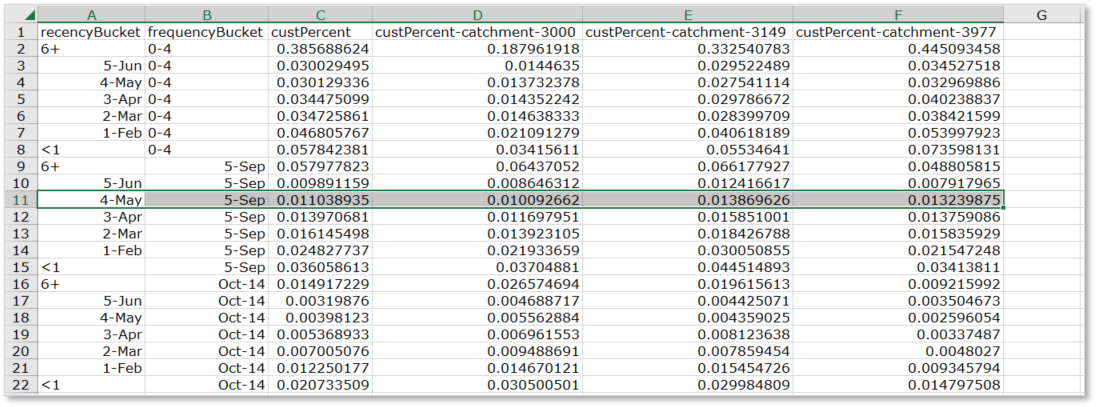Select the custPercent-catchment-3000 header cell
The width and height of the screenshot is (1096, 407).
[x=477, y=32]
